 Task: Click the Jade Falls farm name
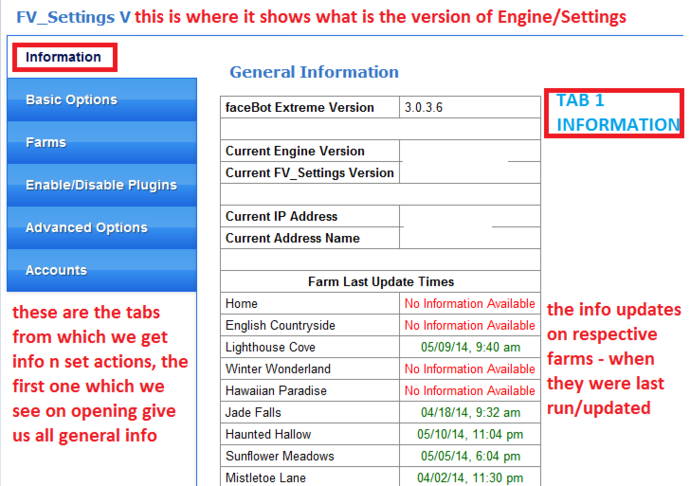(x=253, y=412)
